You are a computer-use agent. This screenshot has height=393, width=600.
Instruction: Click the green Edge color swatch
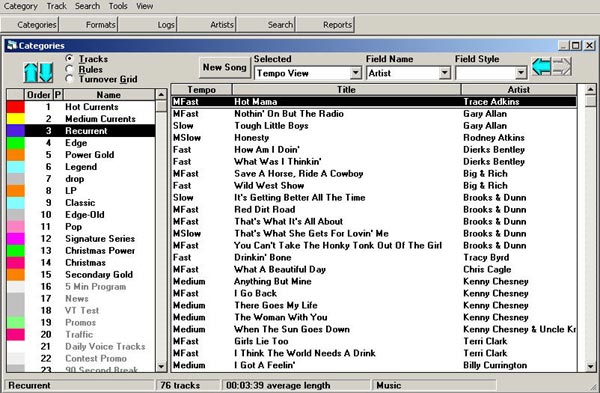click(15, 143)
